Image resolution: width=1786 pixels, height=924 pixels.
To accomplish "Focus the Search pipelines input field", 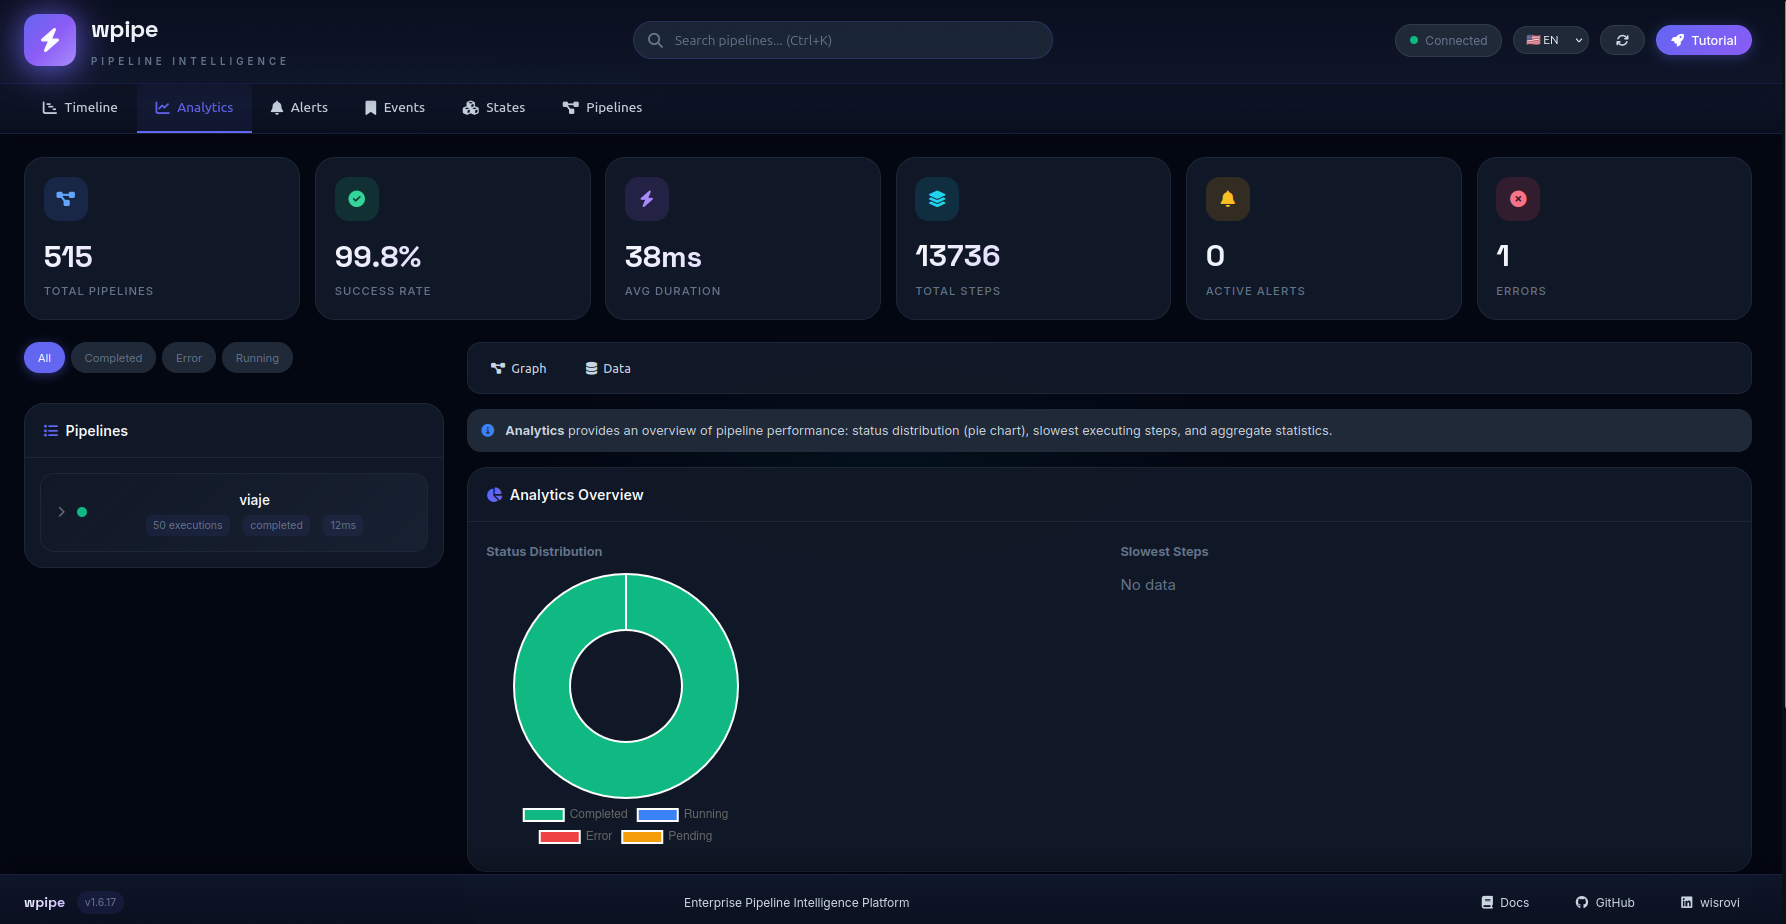I will coord(842,40).
